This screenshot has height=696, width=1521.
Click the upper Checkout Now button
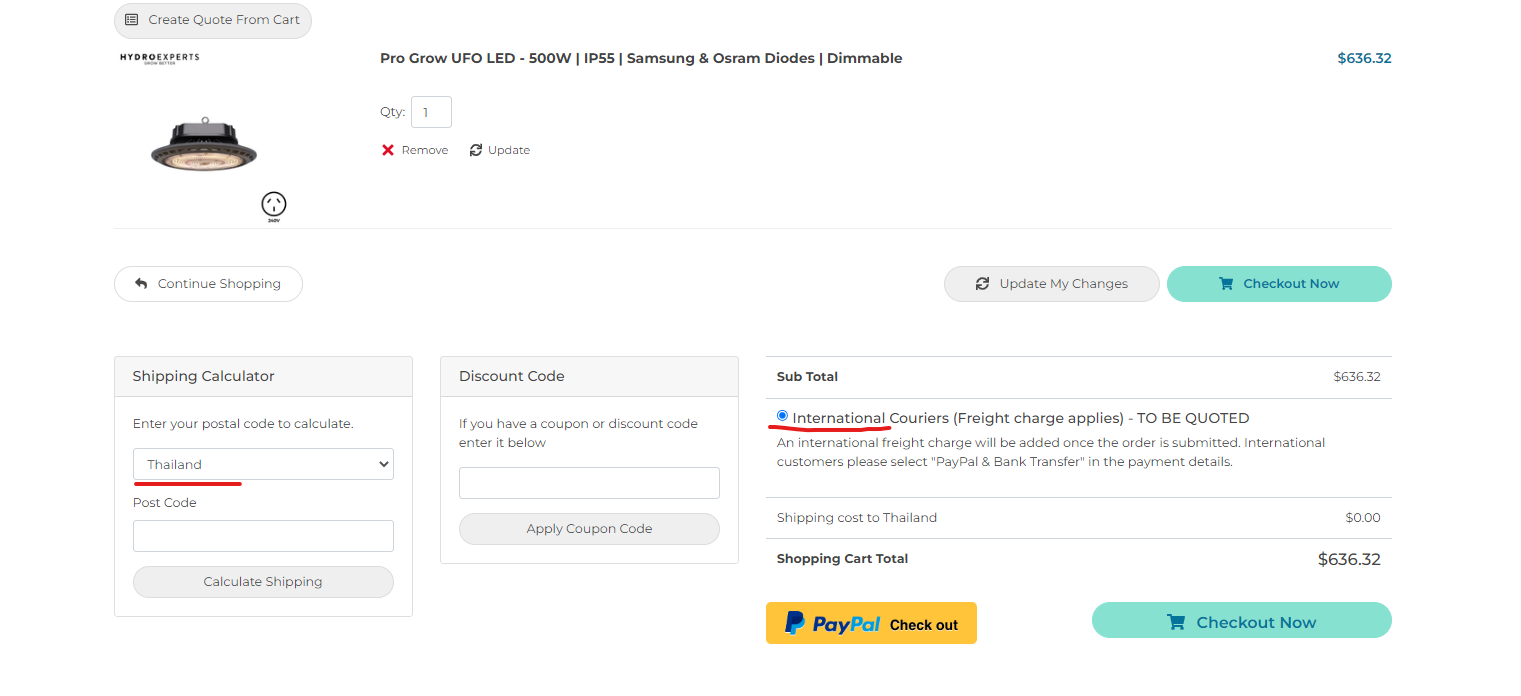pyautogui.click(x=1279, y=284)
